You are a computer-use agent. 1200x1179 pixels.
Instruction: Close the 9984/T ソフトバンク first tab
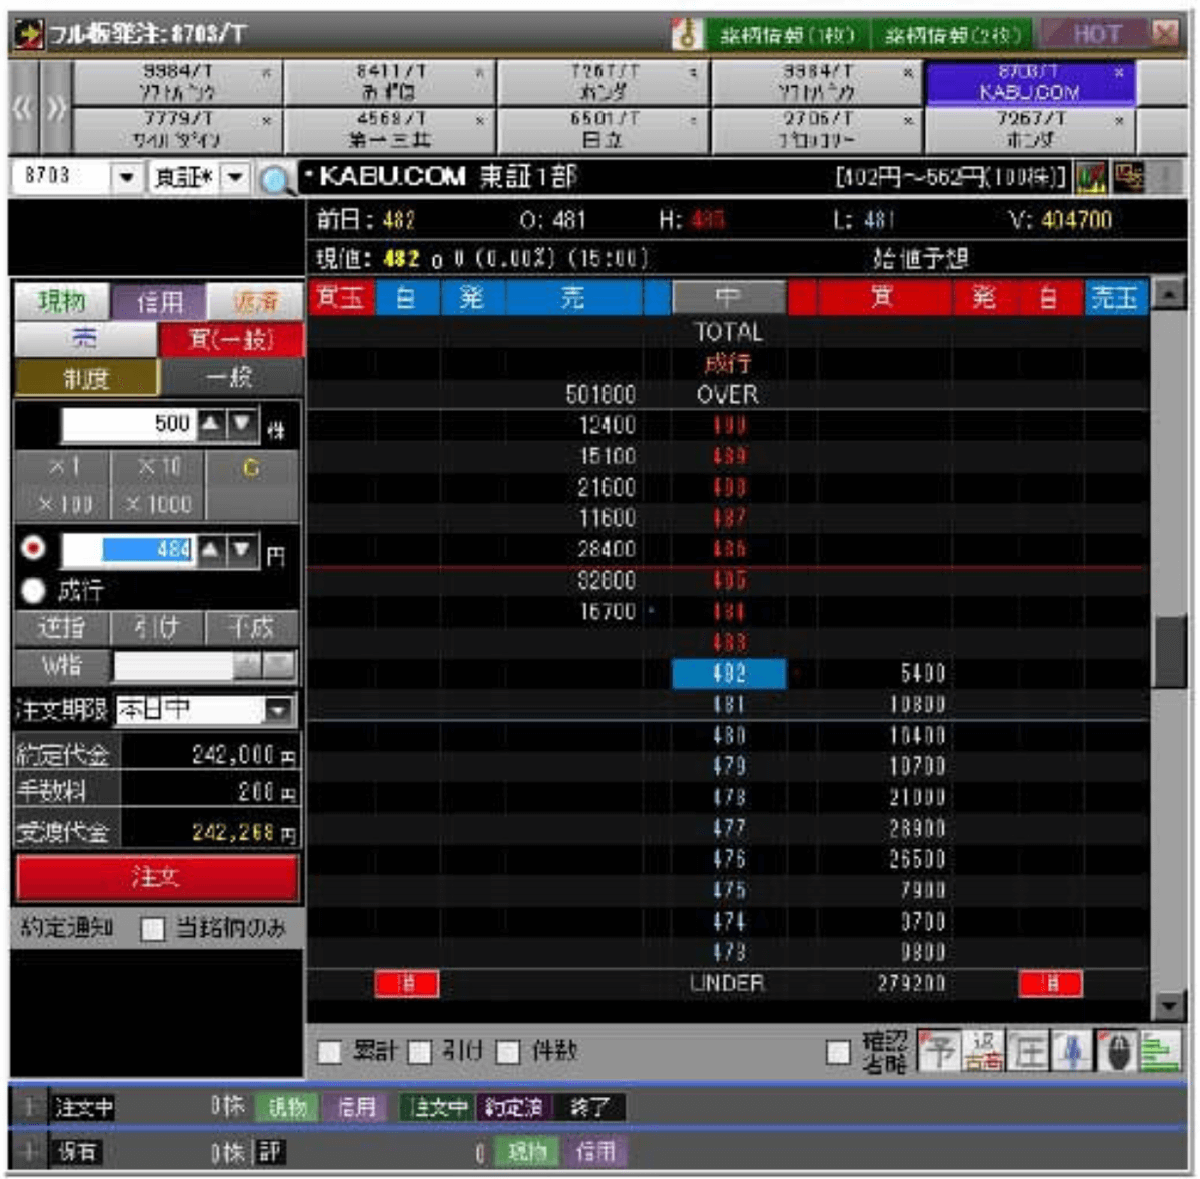click(267, 73)
